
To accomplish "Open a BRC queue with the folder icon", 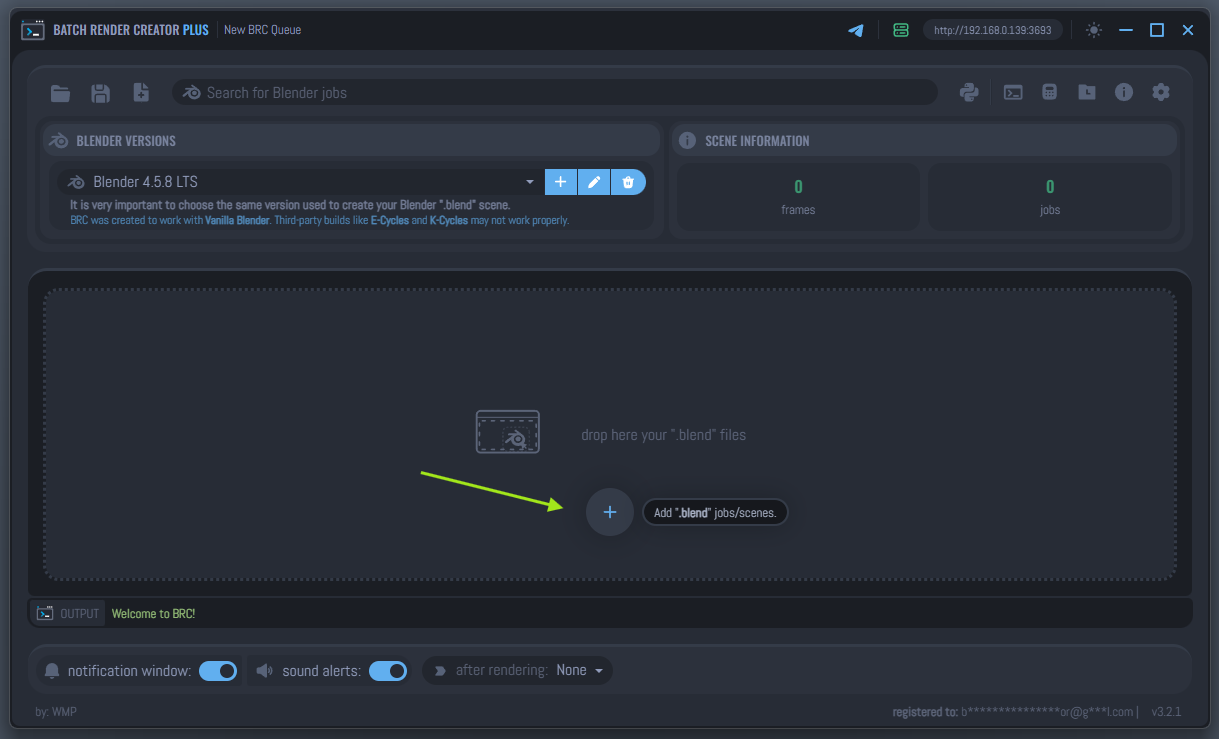I will click(x=61, y=93).
